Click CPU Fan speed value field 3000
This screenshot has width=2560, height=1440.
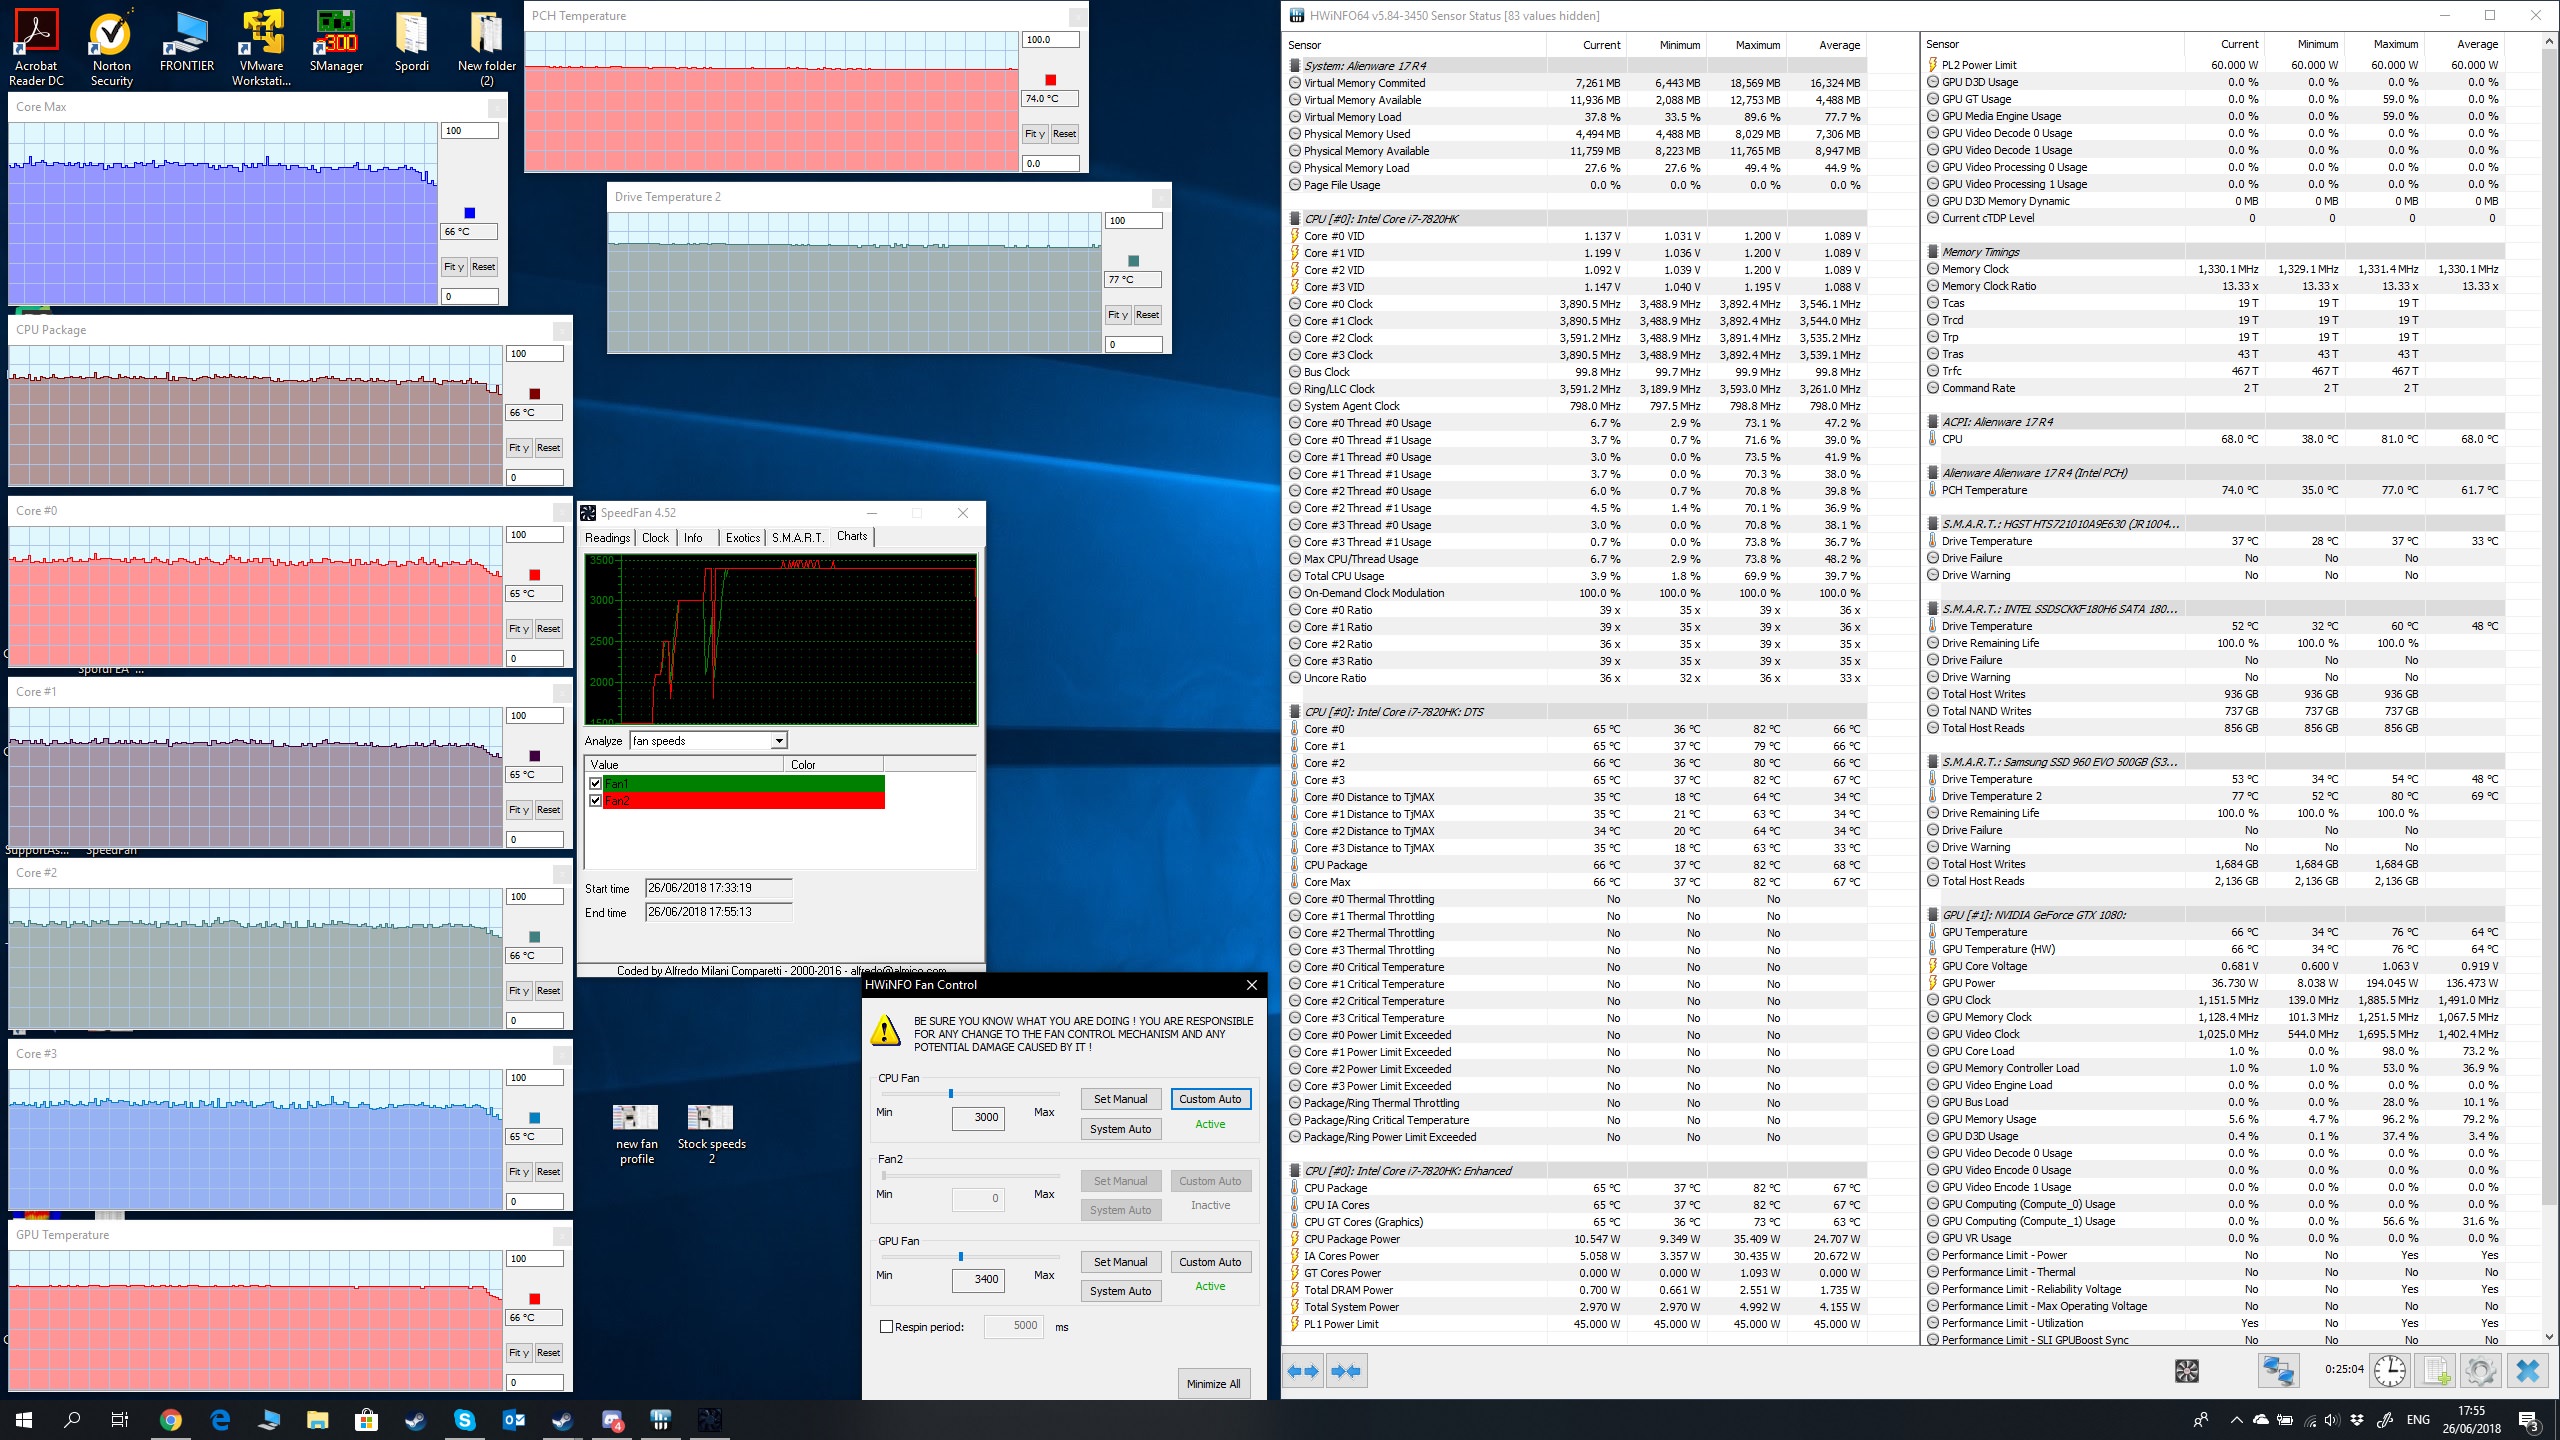[x=977, y=1118]
